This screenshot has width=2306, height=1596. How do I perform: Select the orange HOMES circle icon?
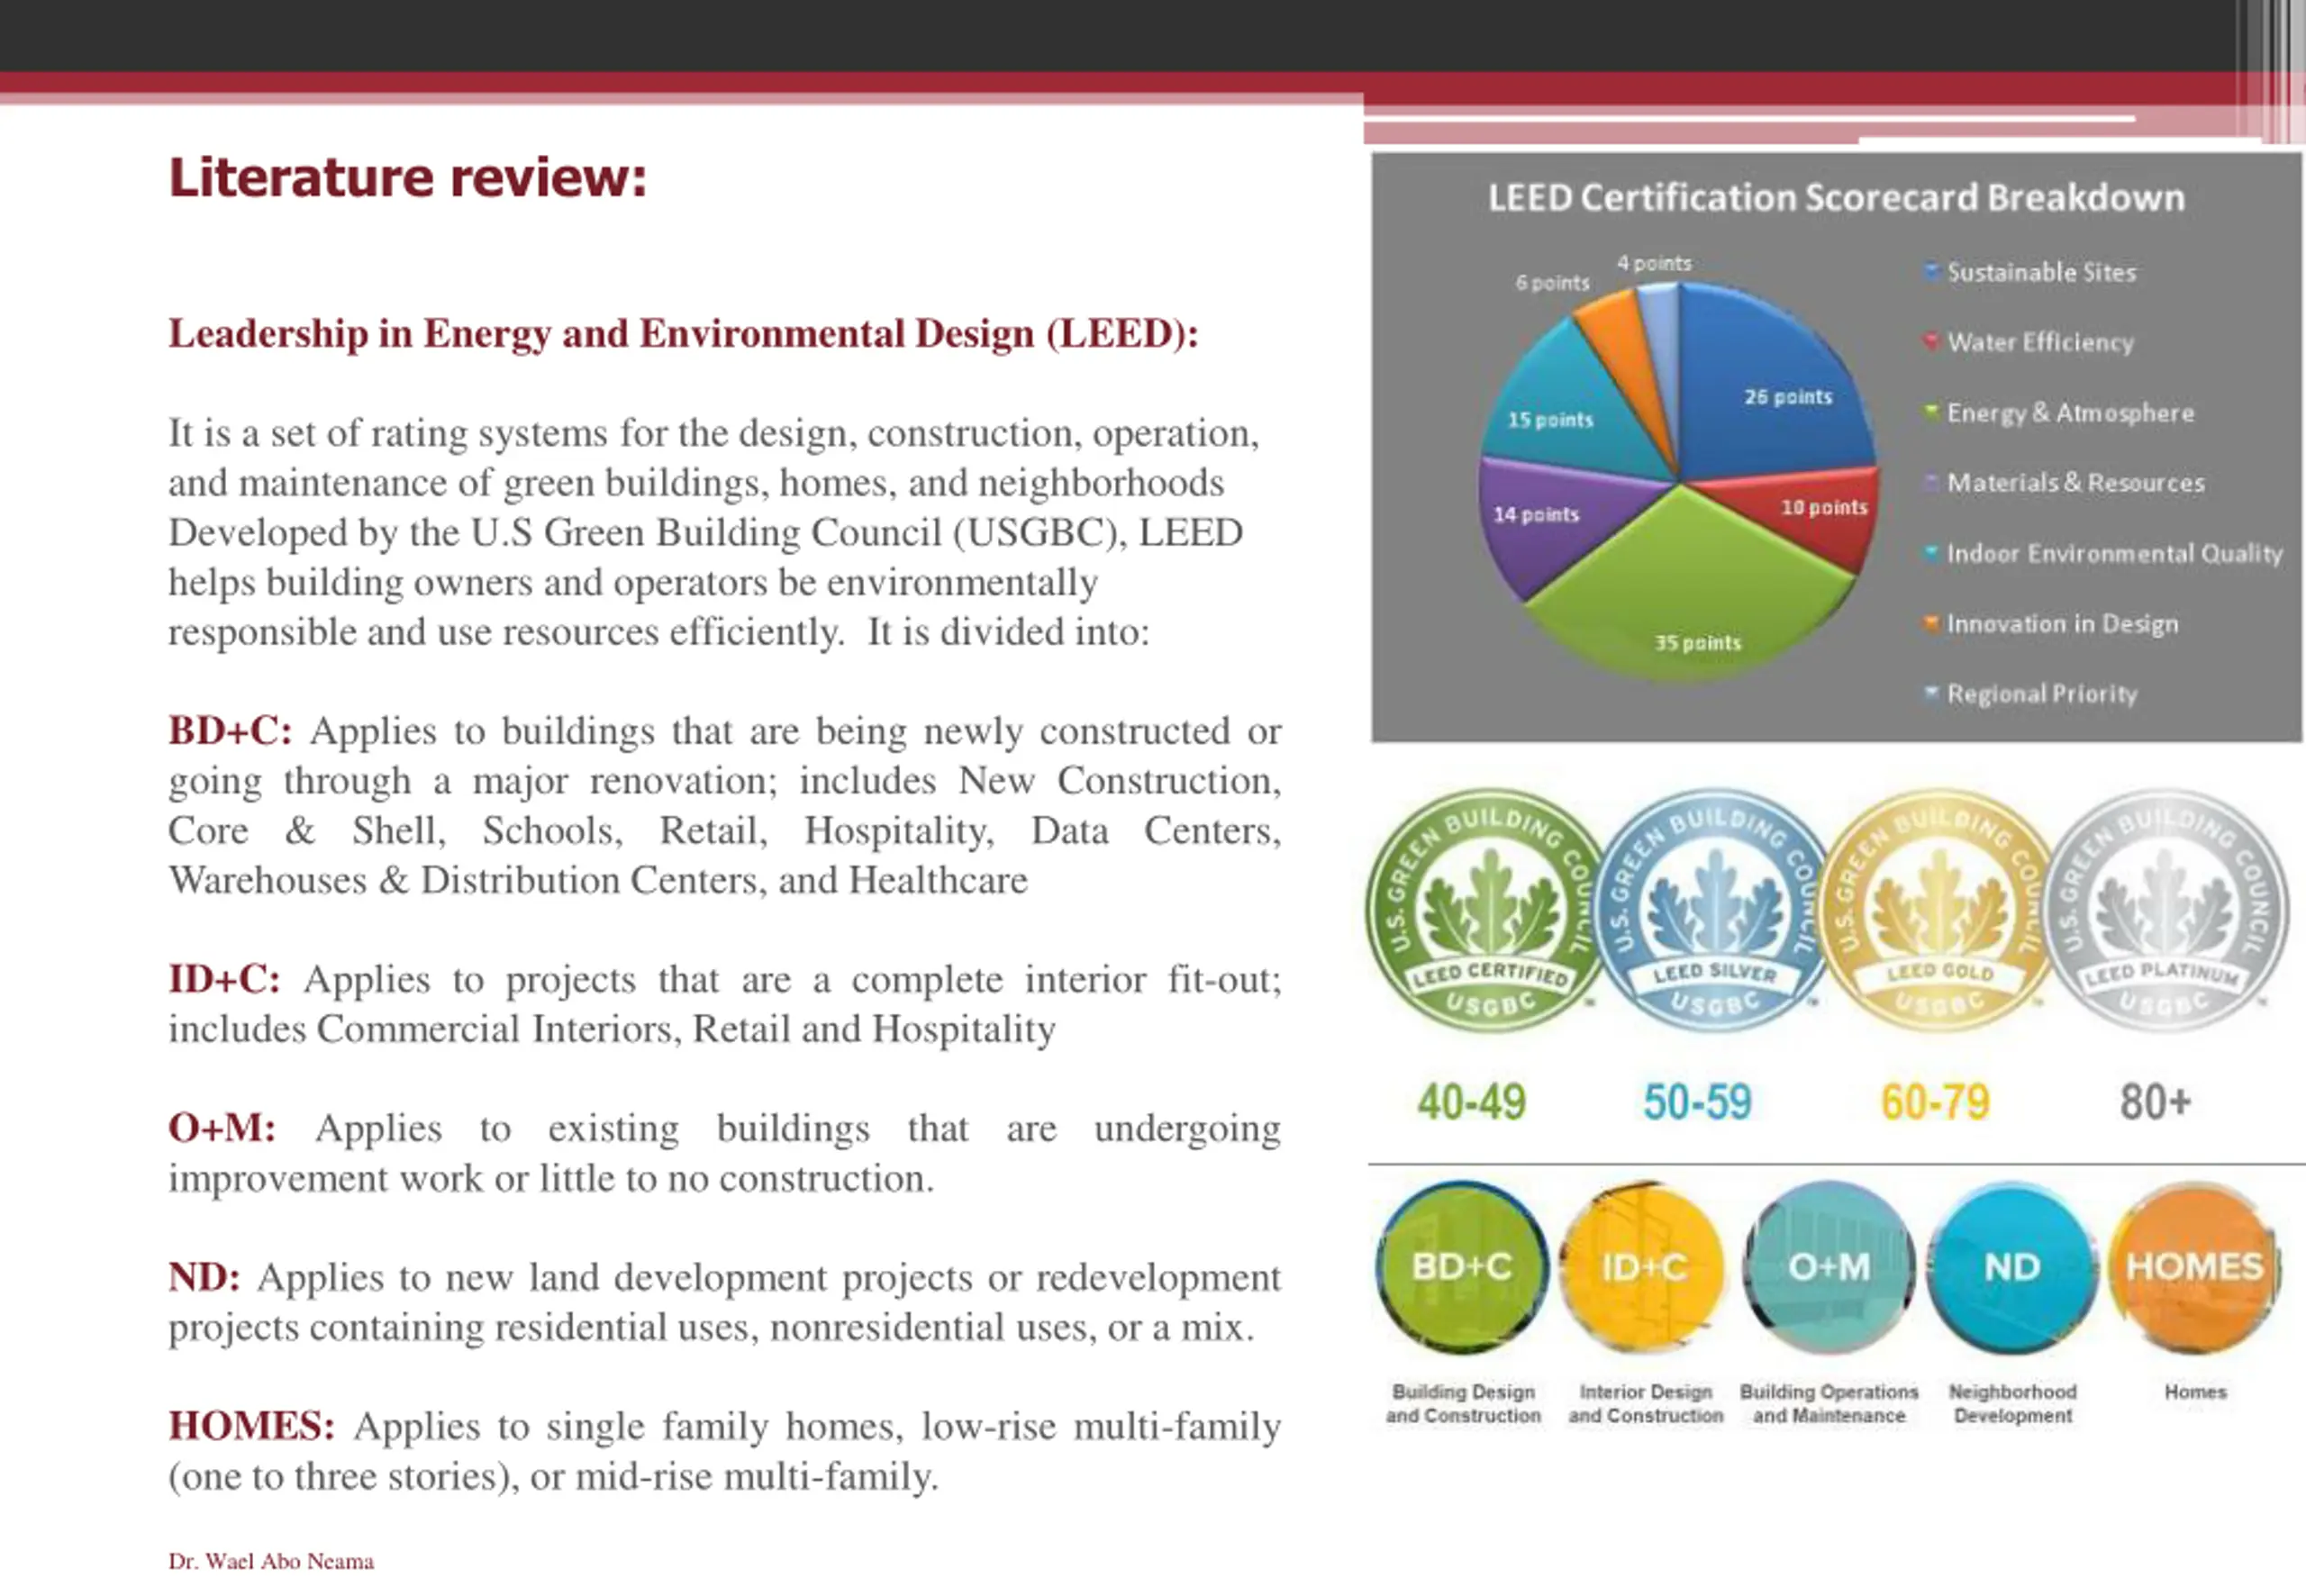[2194, 1267]
